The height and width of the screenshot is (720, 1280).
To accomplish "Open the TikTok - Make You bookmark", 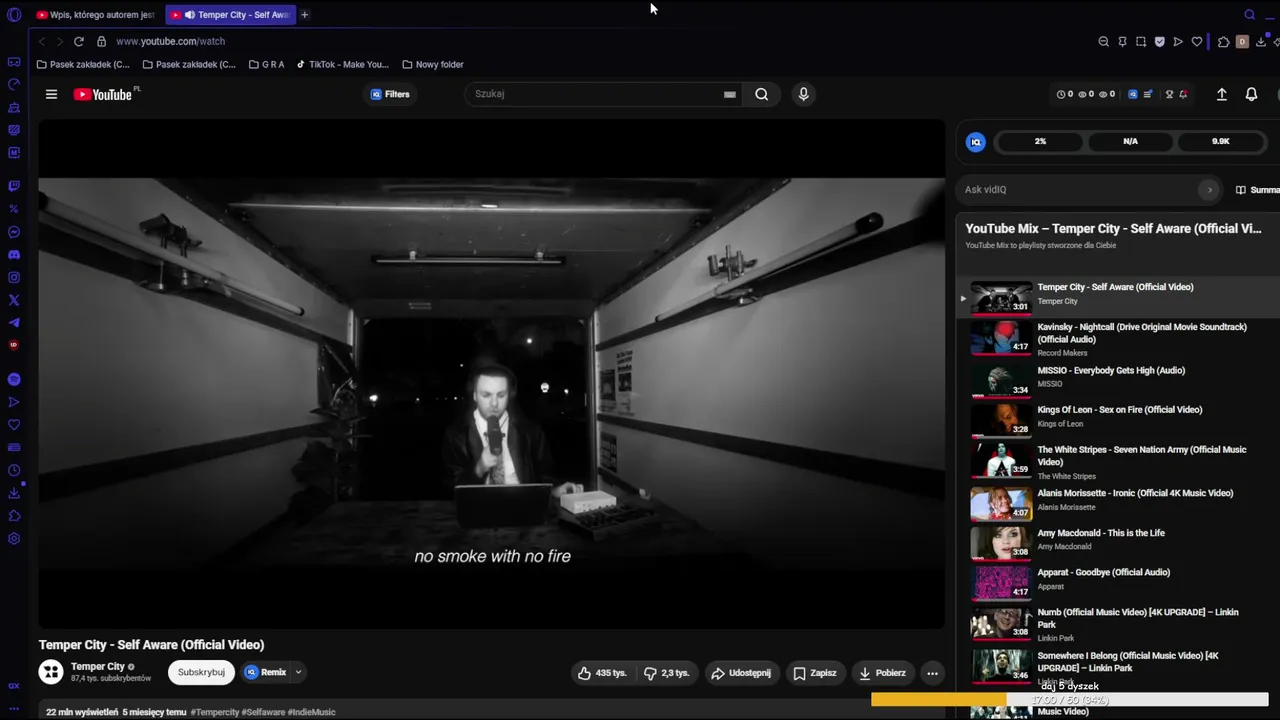I will tap(342, 65).
